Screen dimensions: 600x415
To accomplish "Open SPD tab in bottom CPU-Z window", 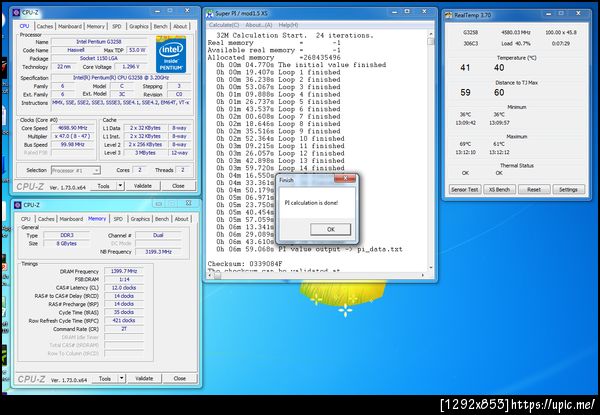I will (118, 219).
